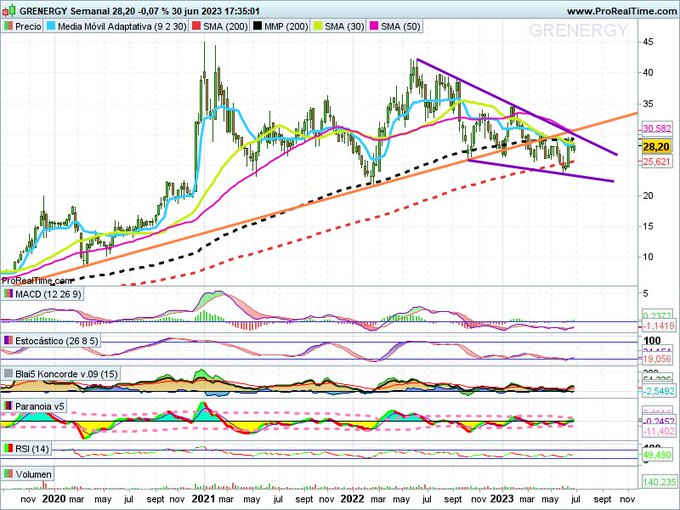Click the Volumen panel icon

(x=8, y=474)
